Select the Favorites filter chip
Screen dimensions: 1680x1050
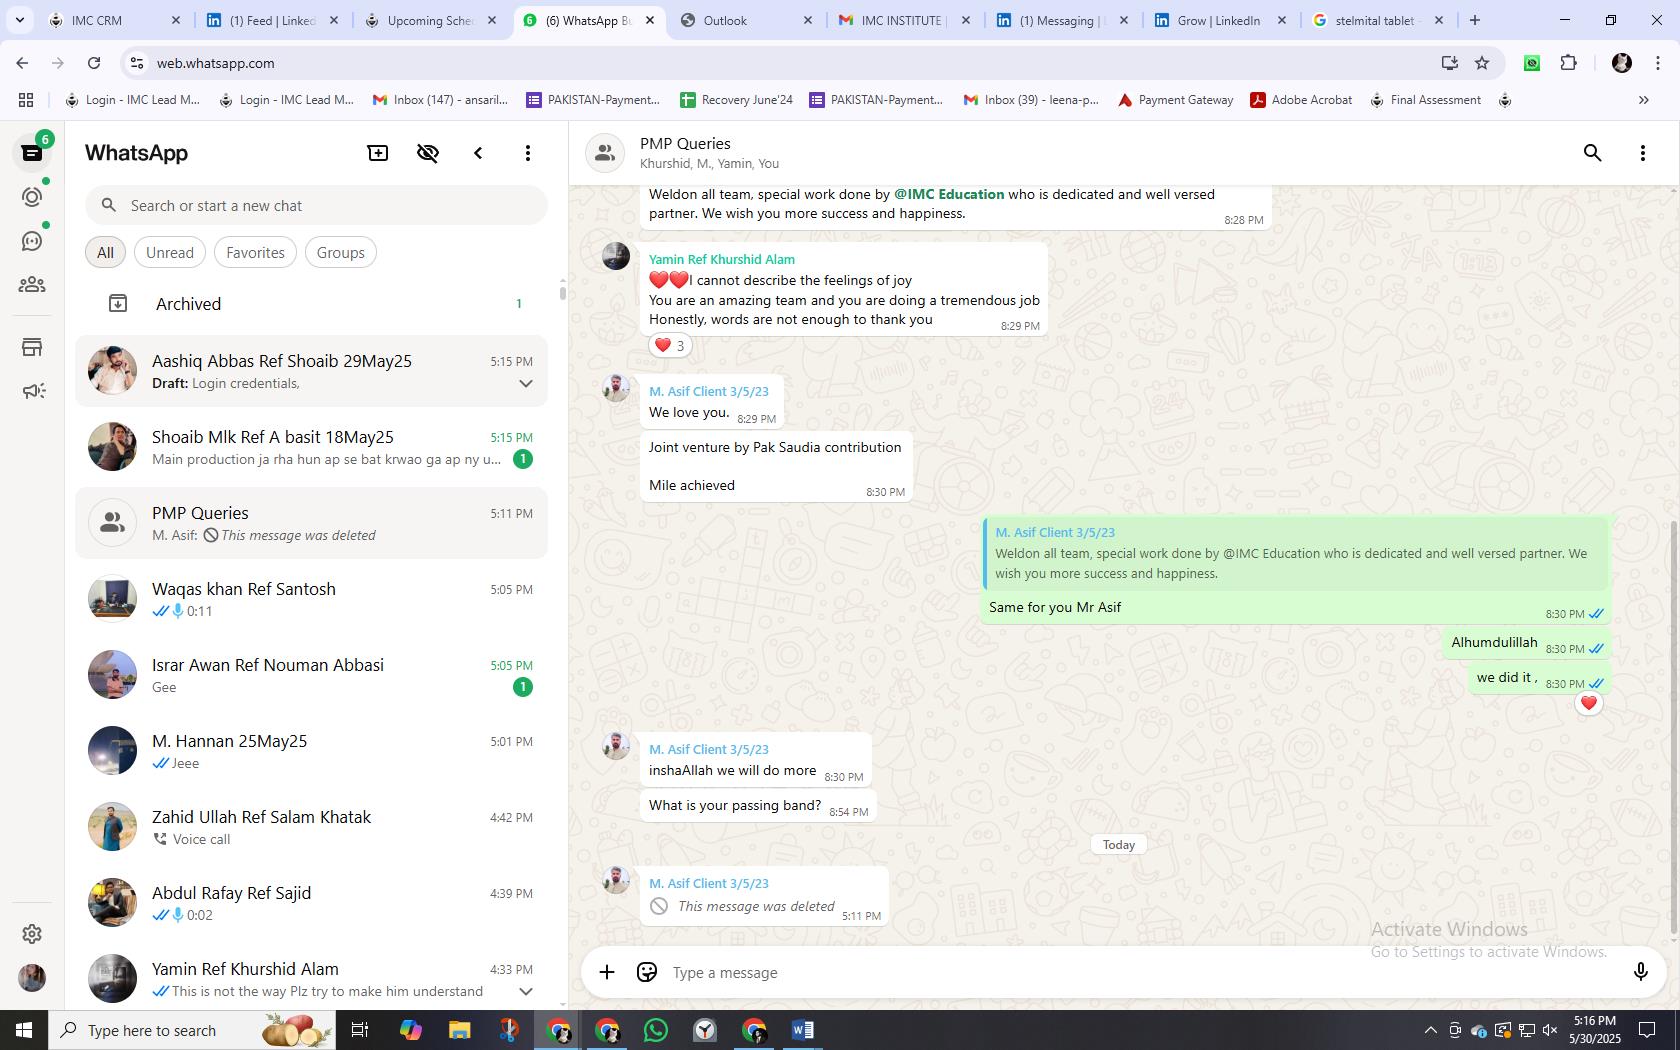pyautogui.click(x=255, y=252)
